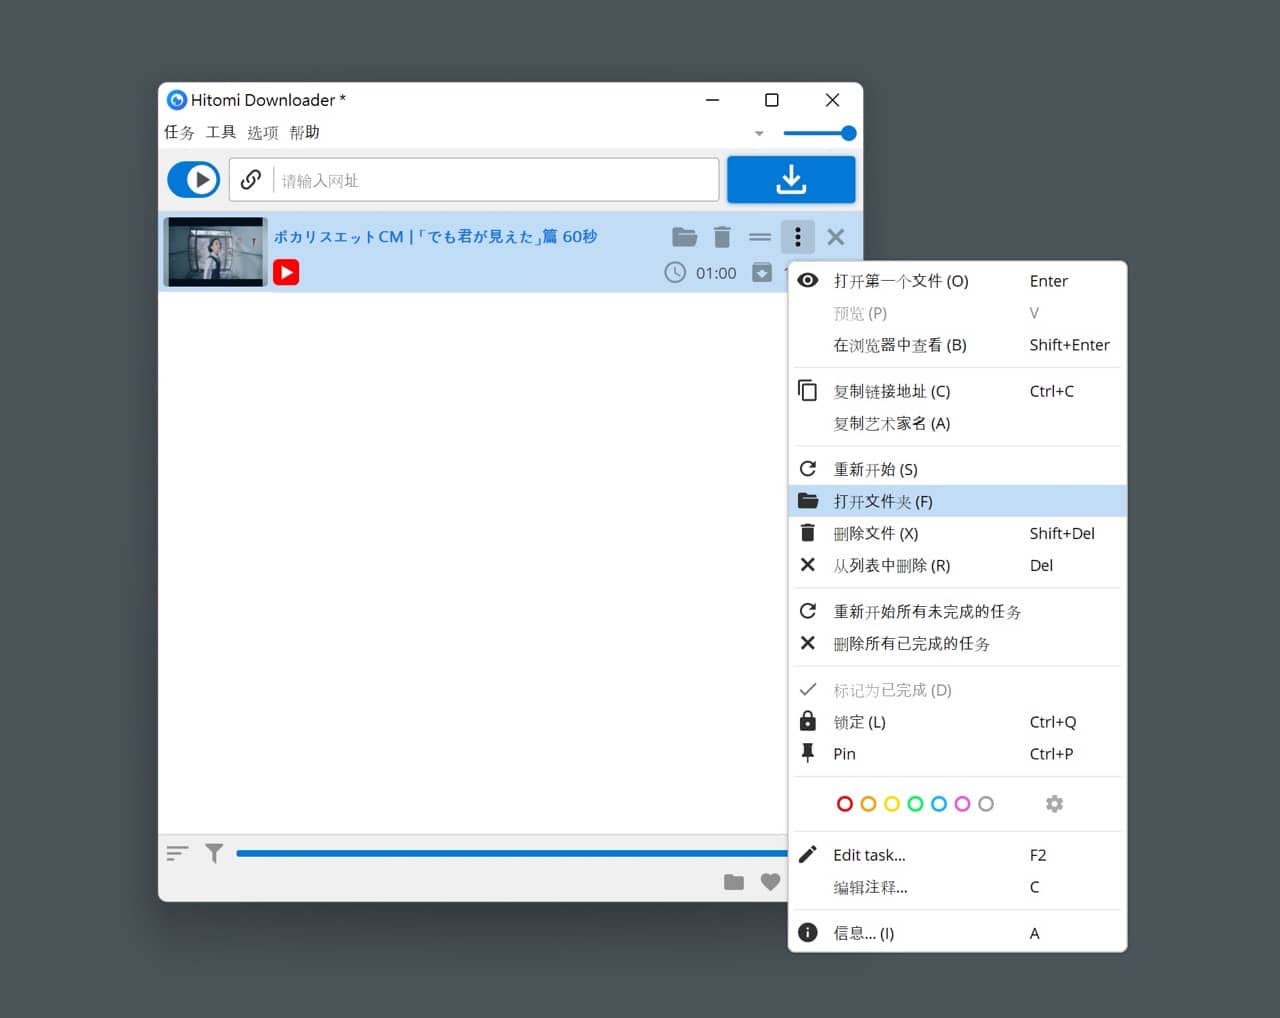Viewport: 1280px width, 1018px height.
Task: Open the 选项 menu
Action: [263, 132]
